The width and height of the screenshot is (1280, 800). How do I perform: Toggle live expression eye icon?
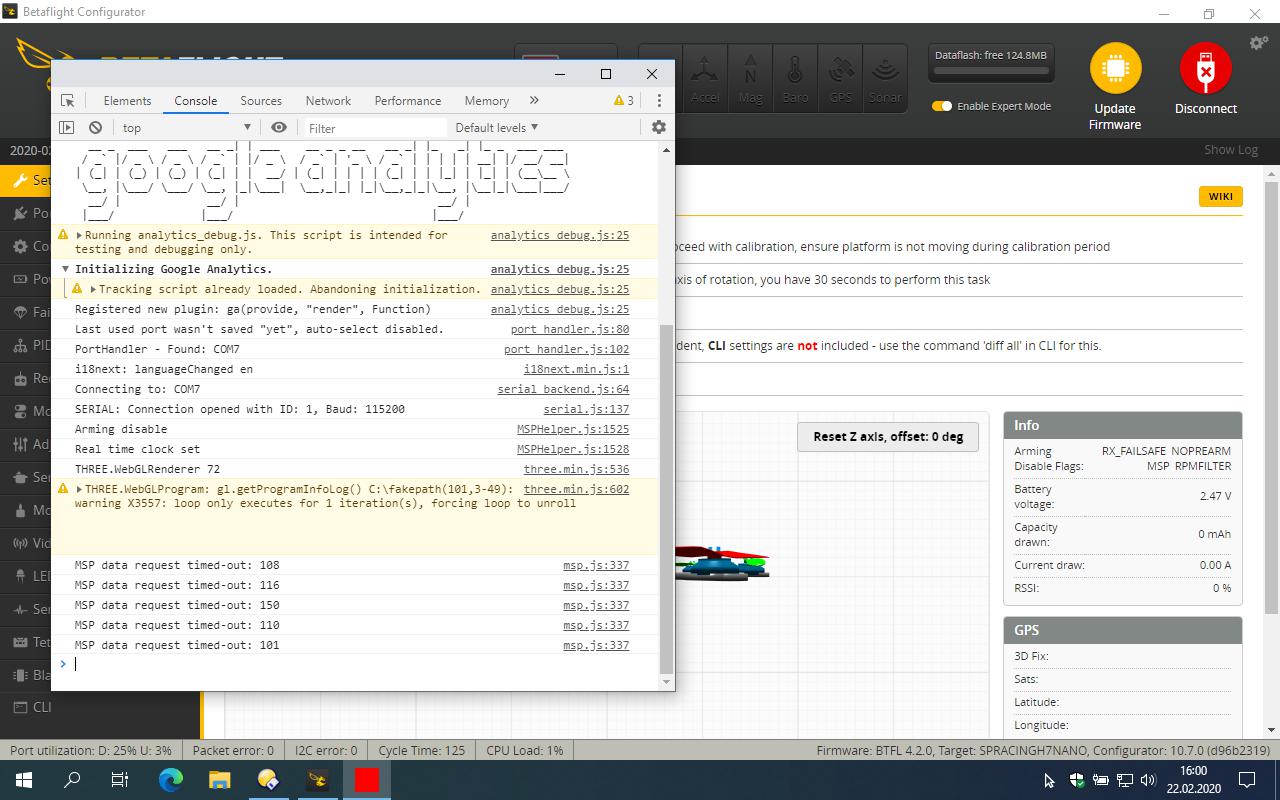pos(279,127)
